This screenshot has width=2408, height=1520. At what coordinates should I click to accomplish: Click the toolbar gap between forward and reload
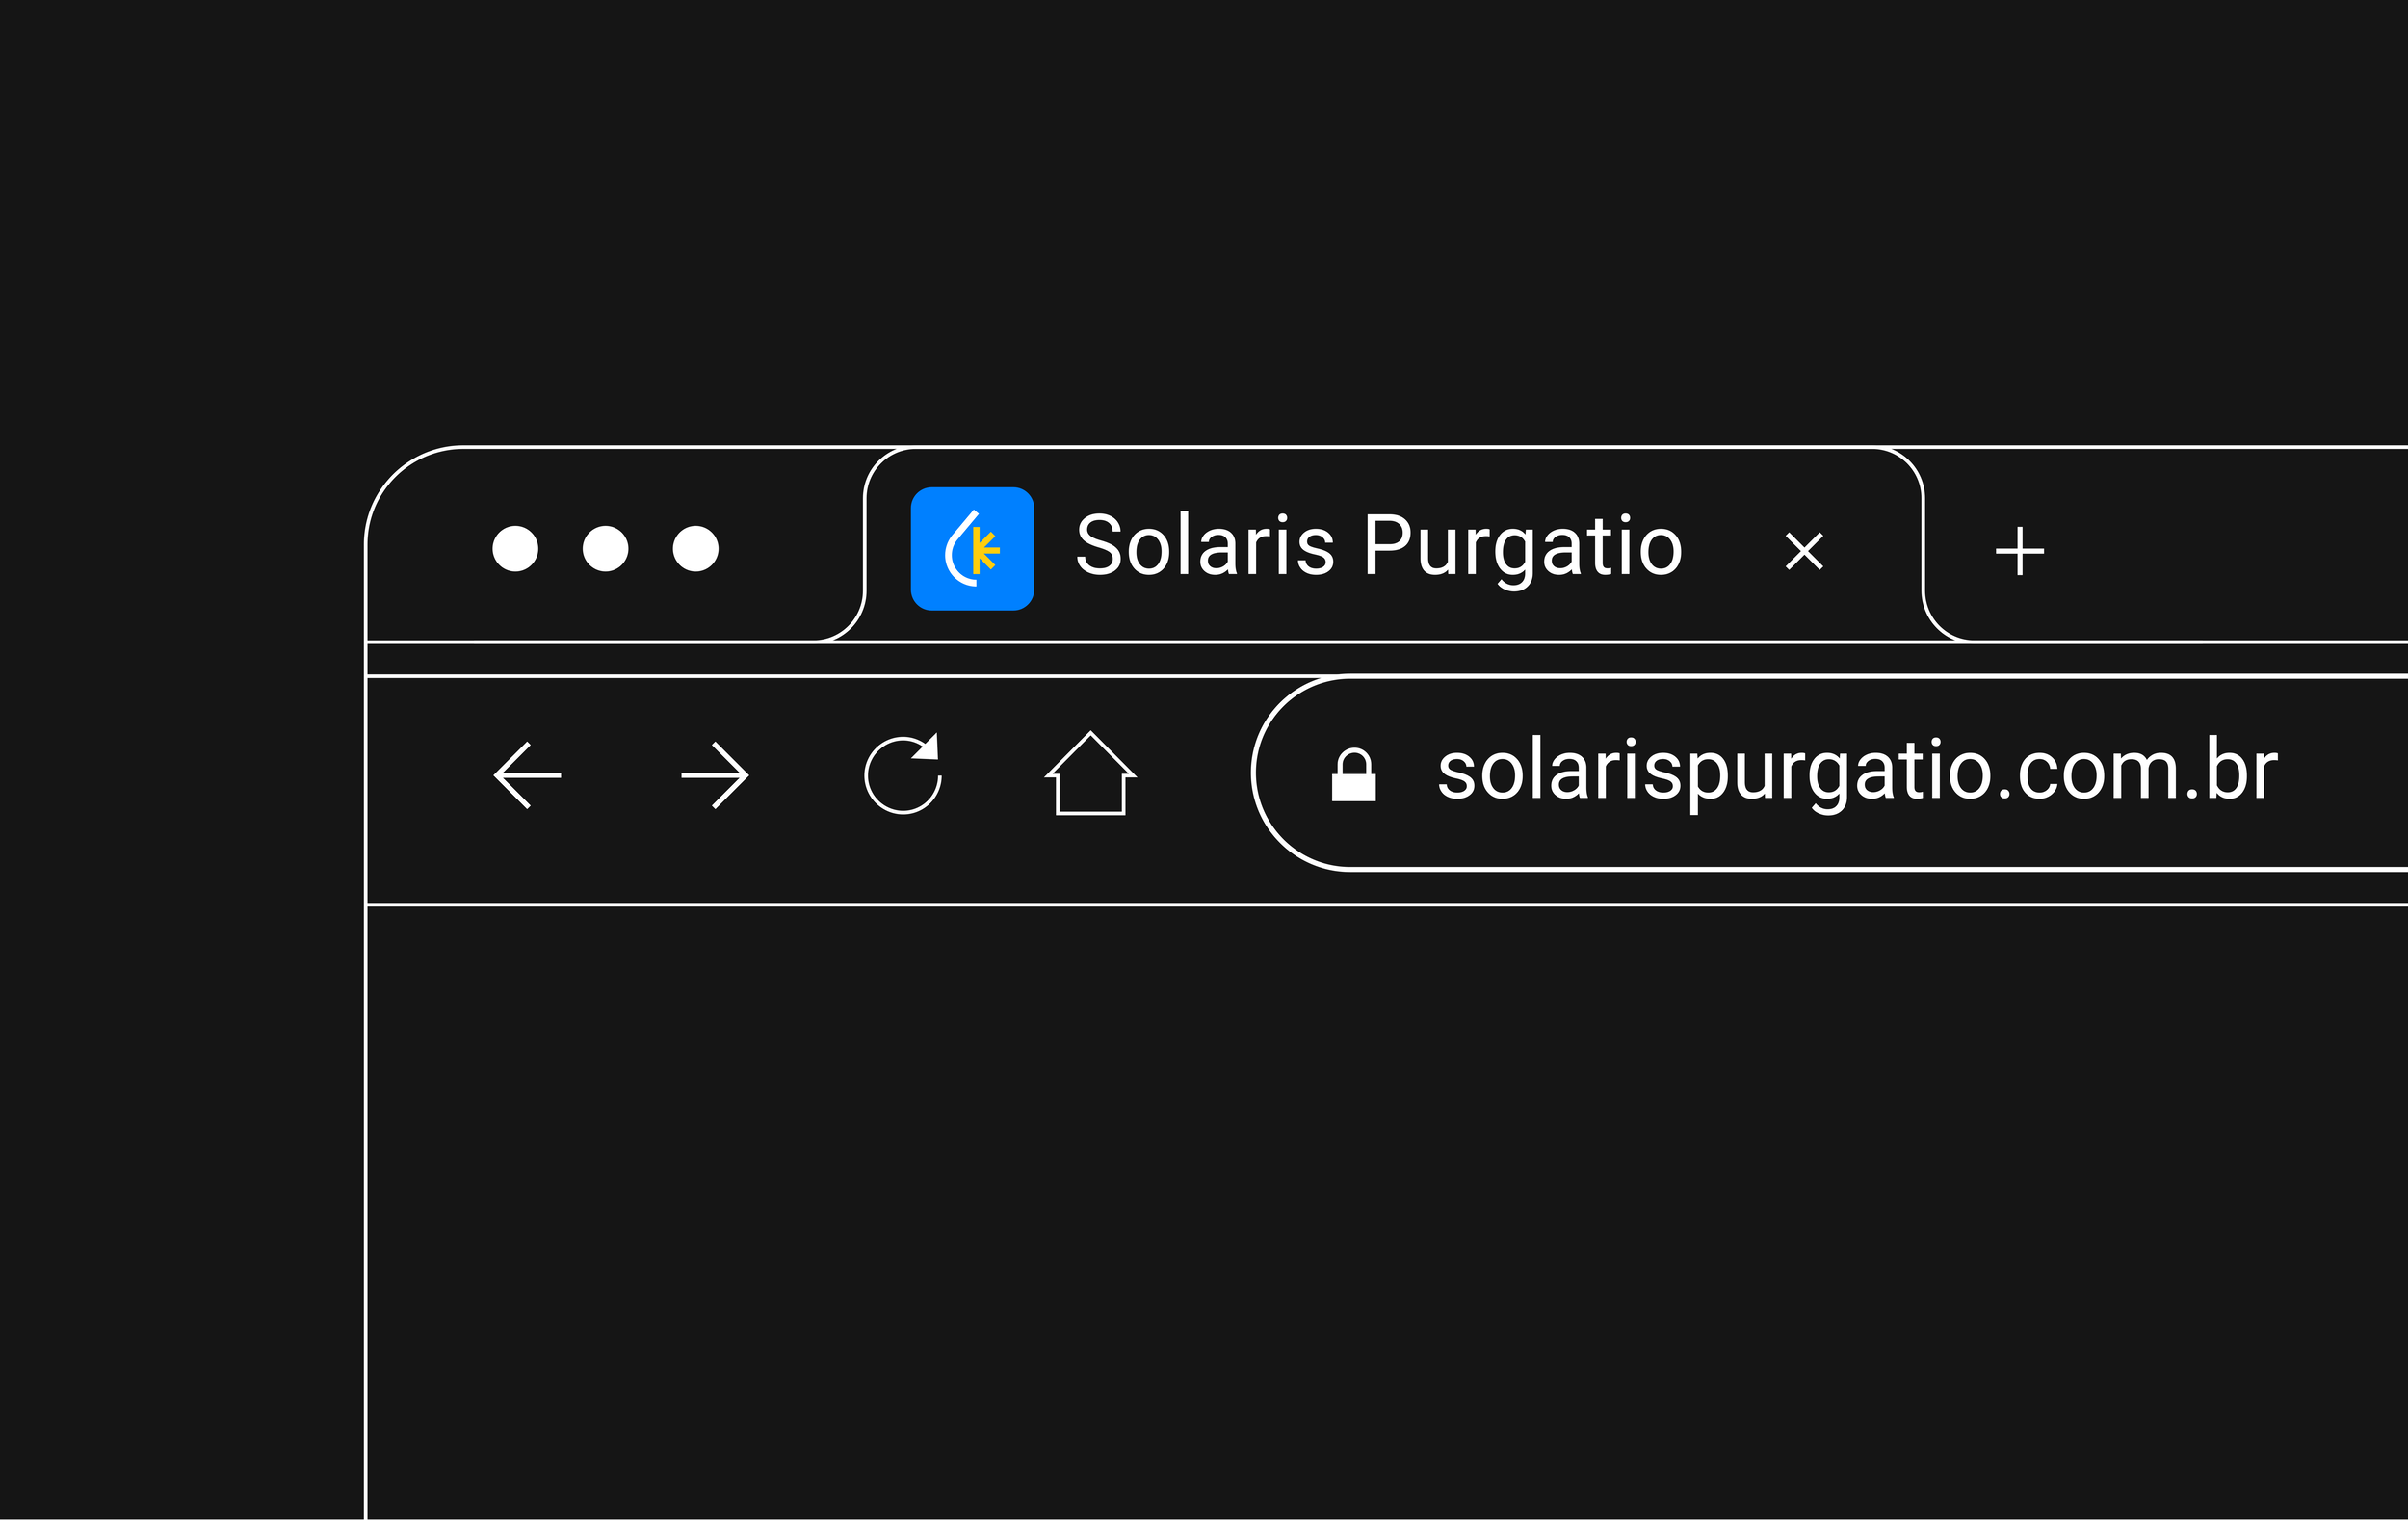tap(806, 775)
